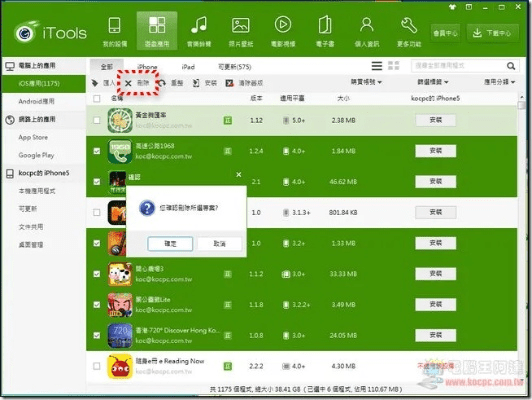Open the Movies and video play icon
This screenshot has height=400, width=532.
point(283,25)
